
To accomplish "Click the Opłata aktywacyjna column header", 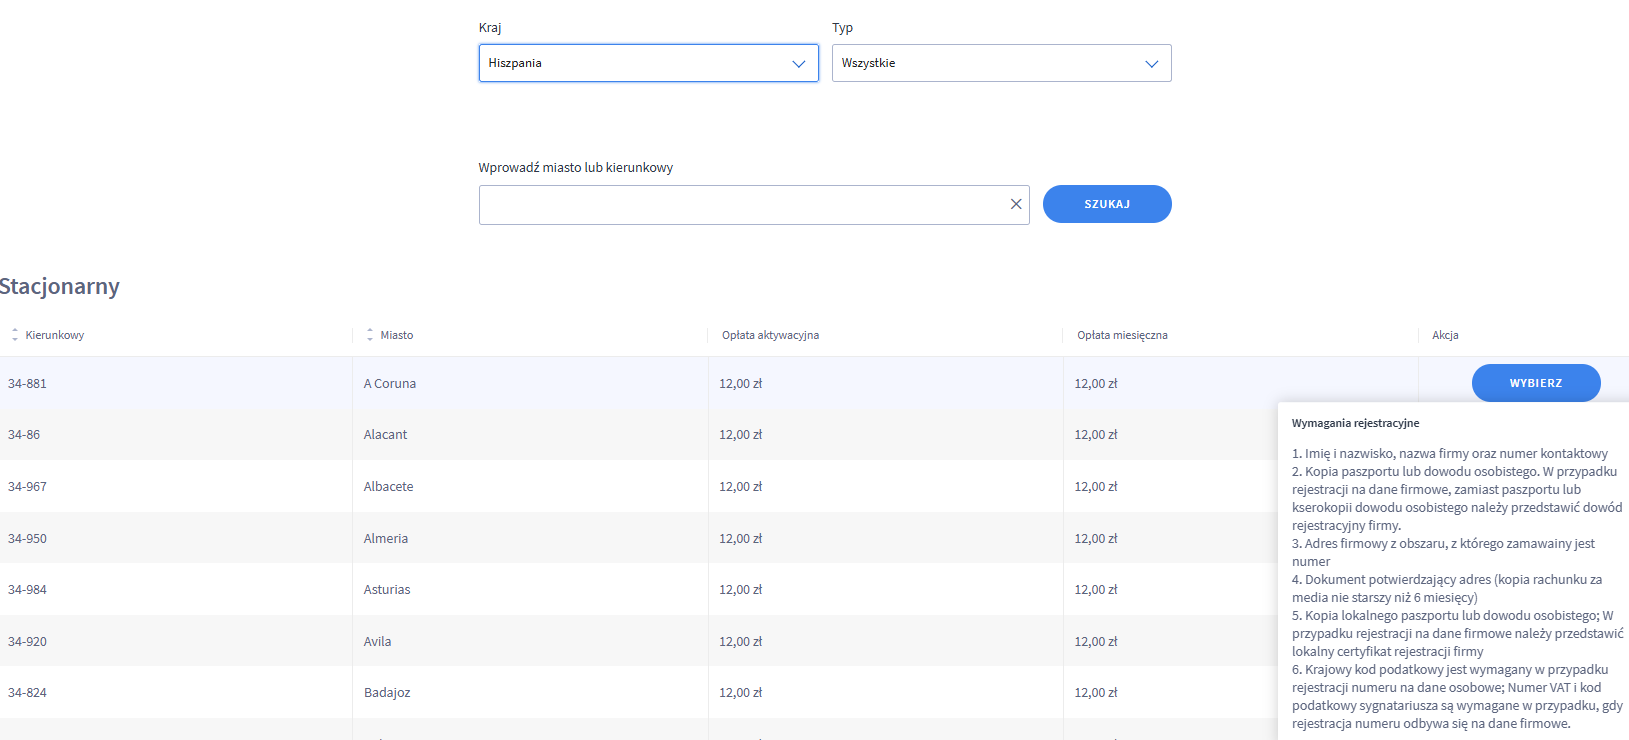I will [770, 335].
